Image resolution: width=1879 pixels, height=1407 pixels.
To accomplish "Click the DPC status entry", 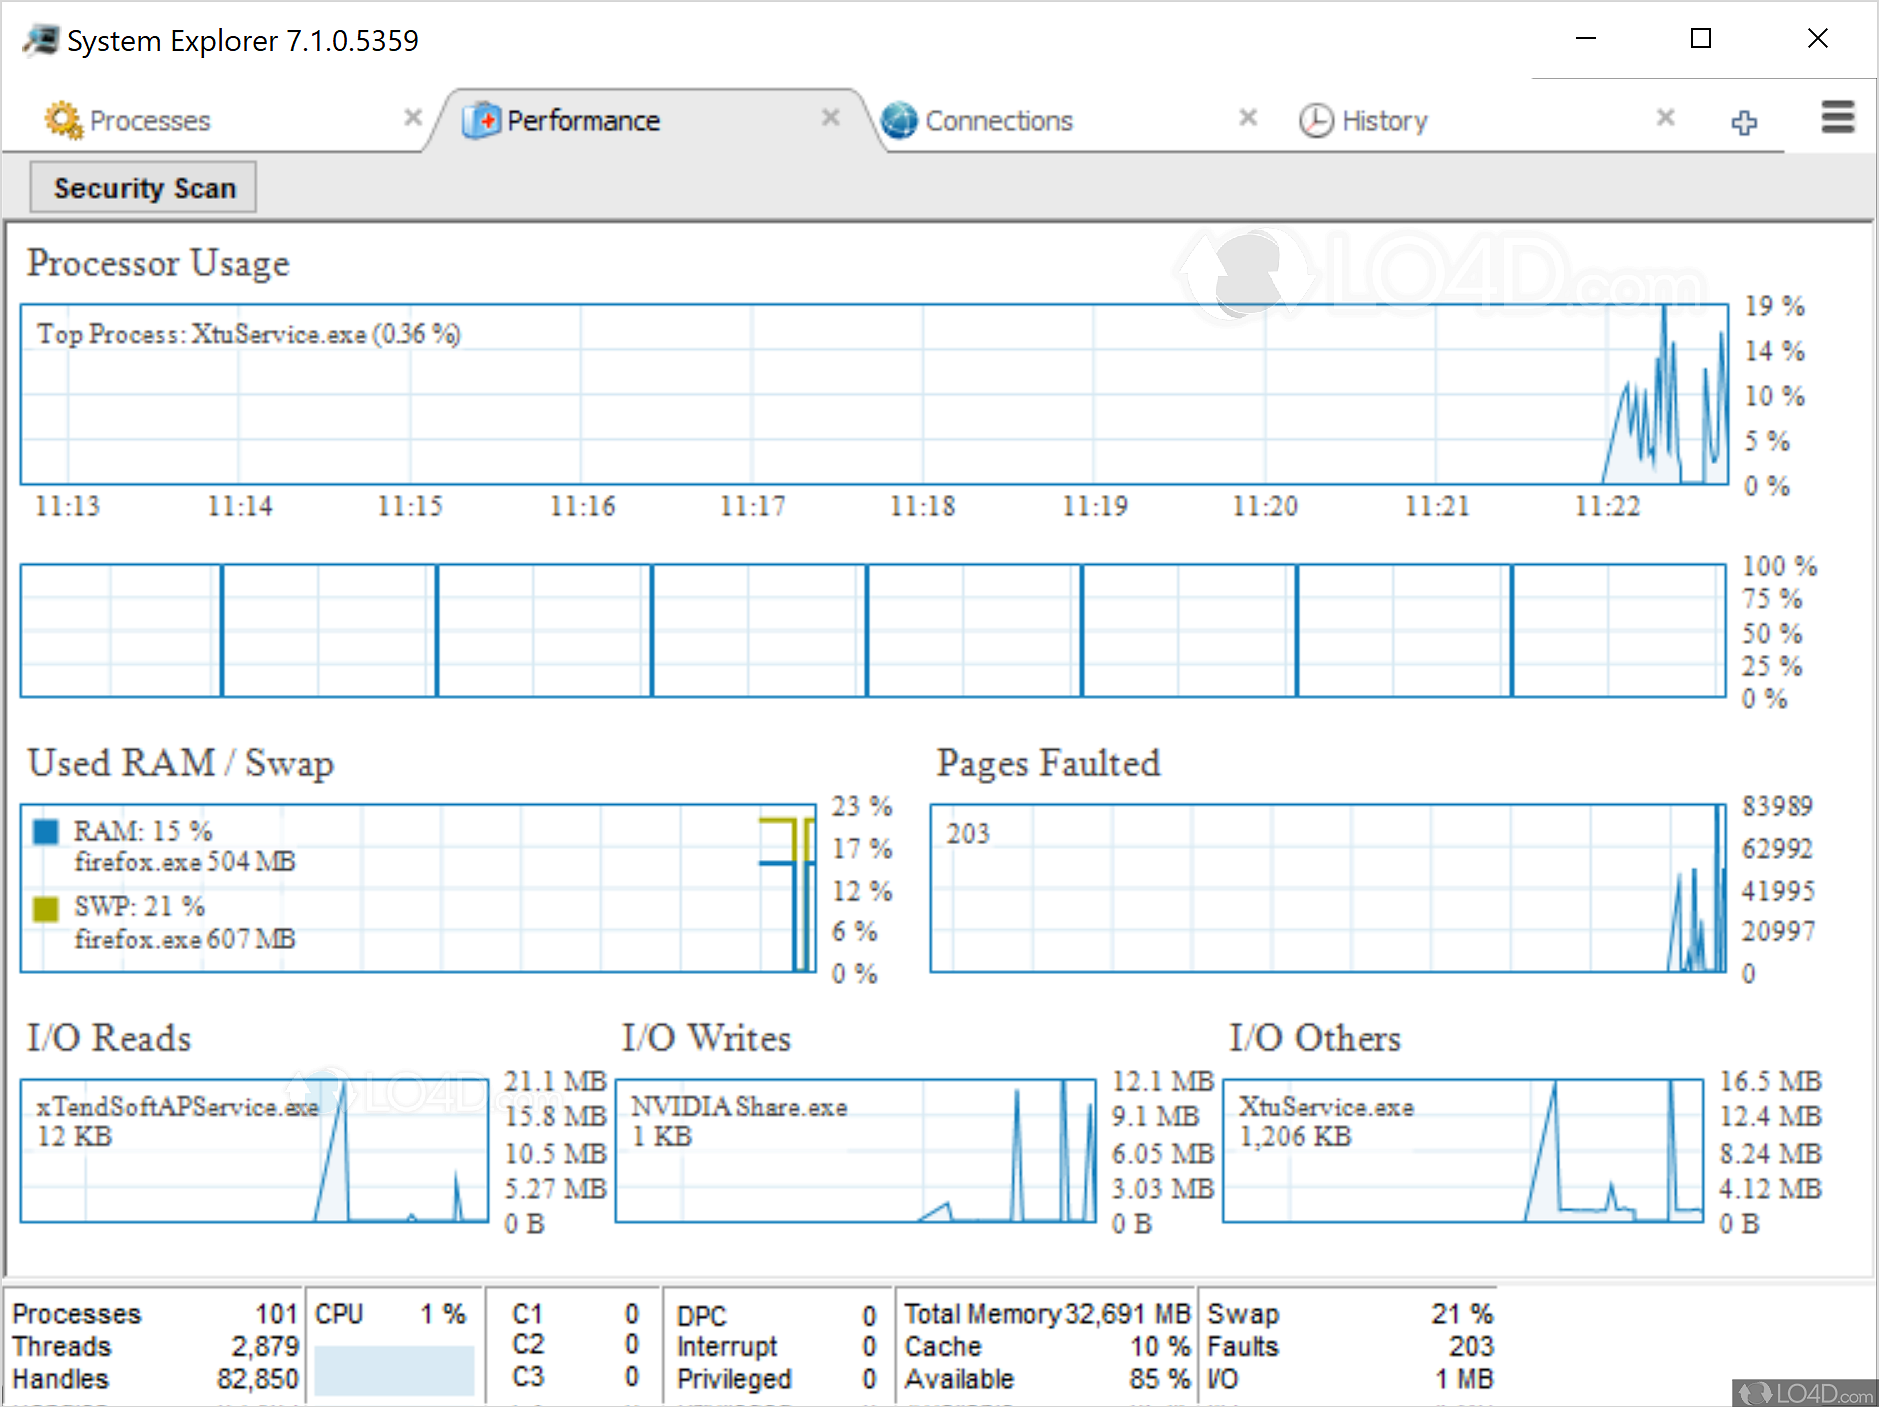I will 776,1316.
